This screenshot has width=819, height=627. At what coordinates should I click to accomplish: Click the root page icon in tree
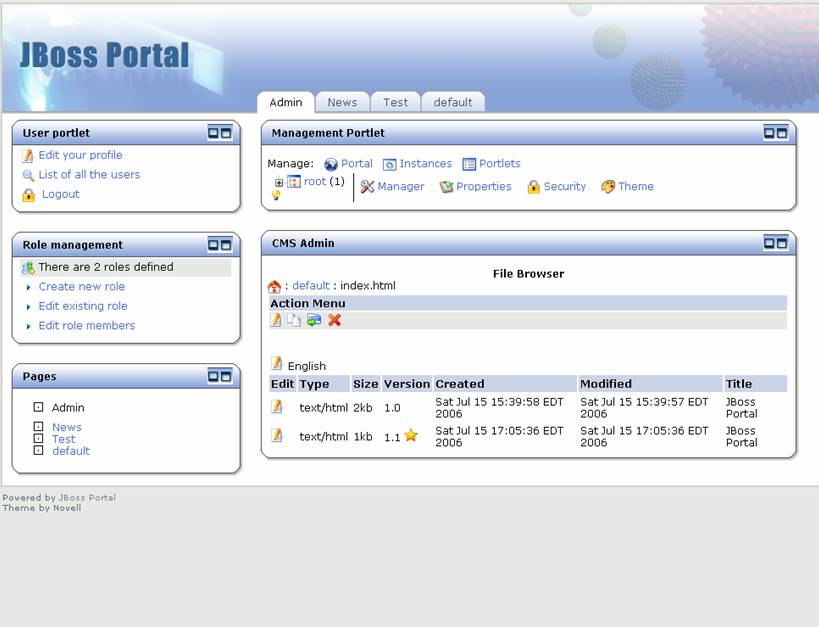(294, 181)
